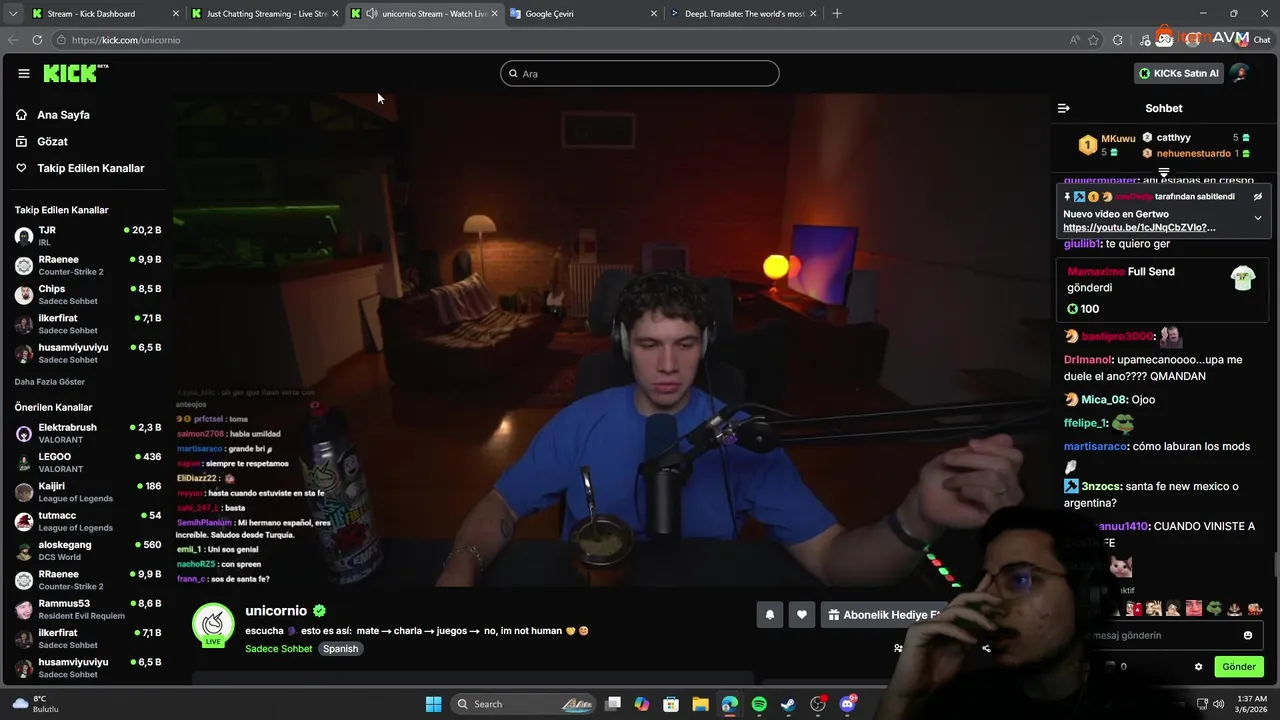Viewport: 1280px width, 720px height.
Task: Click the Spanish language tag
Action: pos(340,649)
